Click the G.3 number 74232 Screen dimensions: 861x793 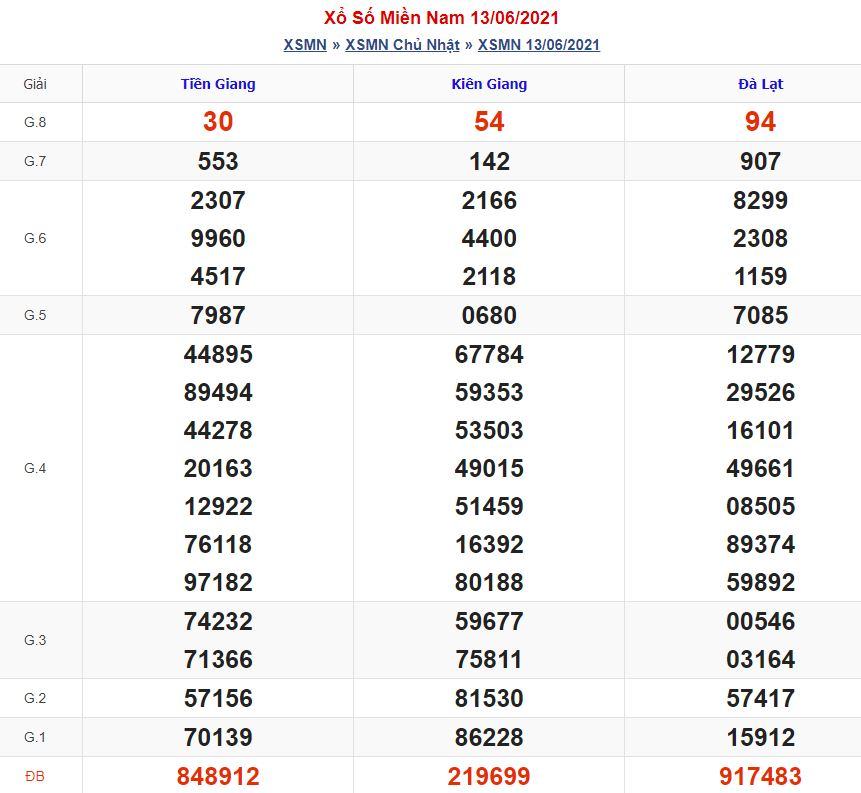pos(218,621)
